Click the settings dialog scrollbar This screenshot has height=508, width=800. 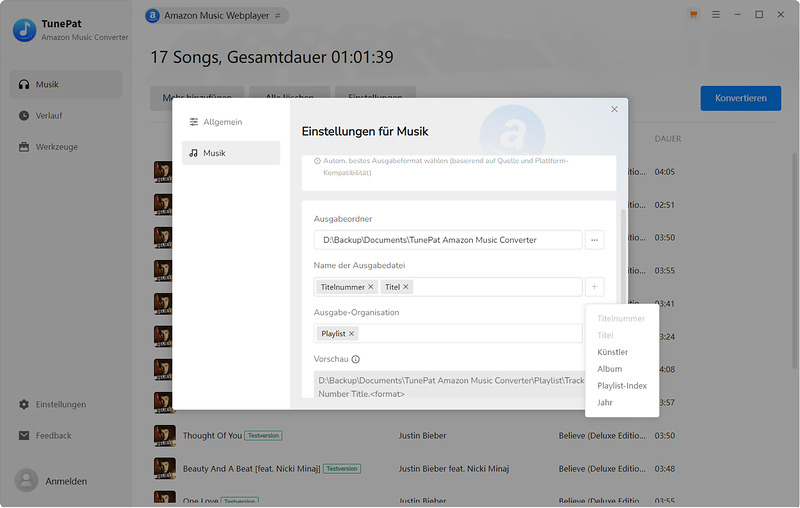[623, 255]
